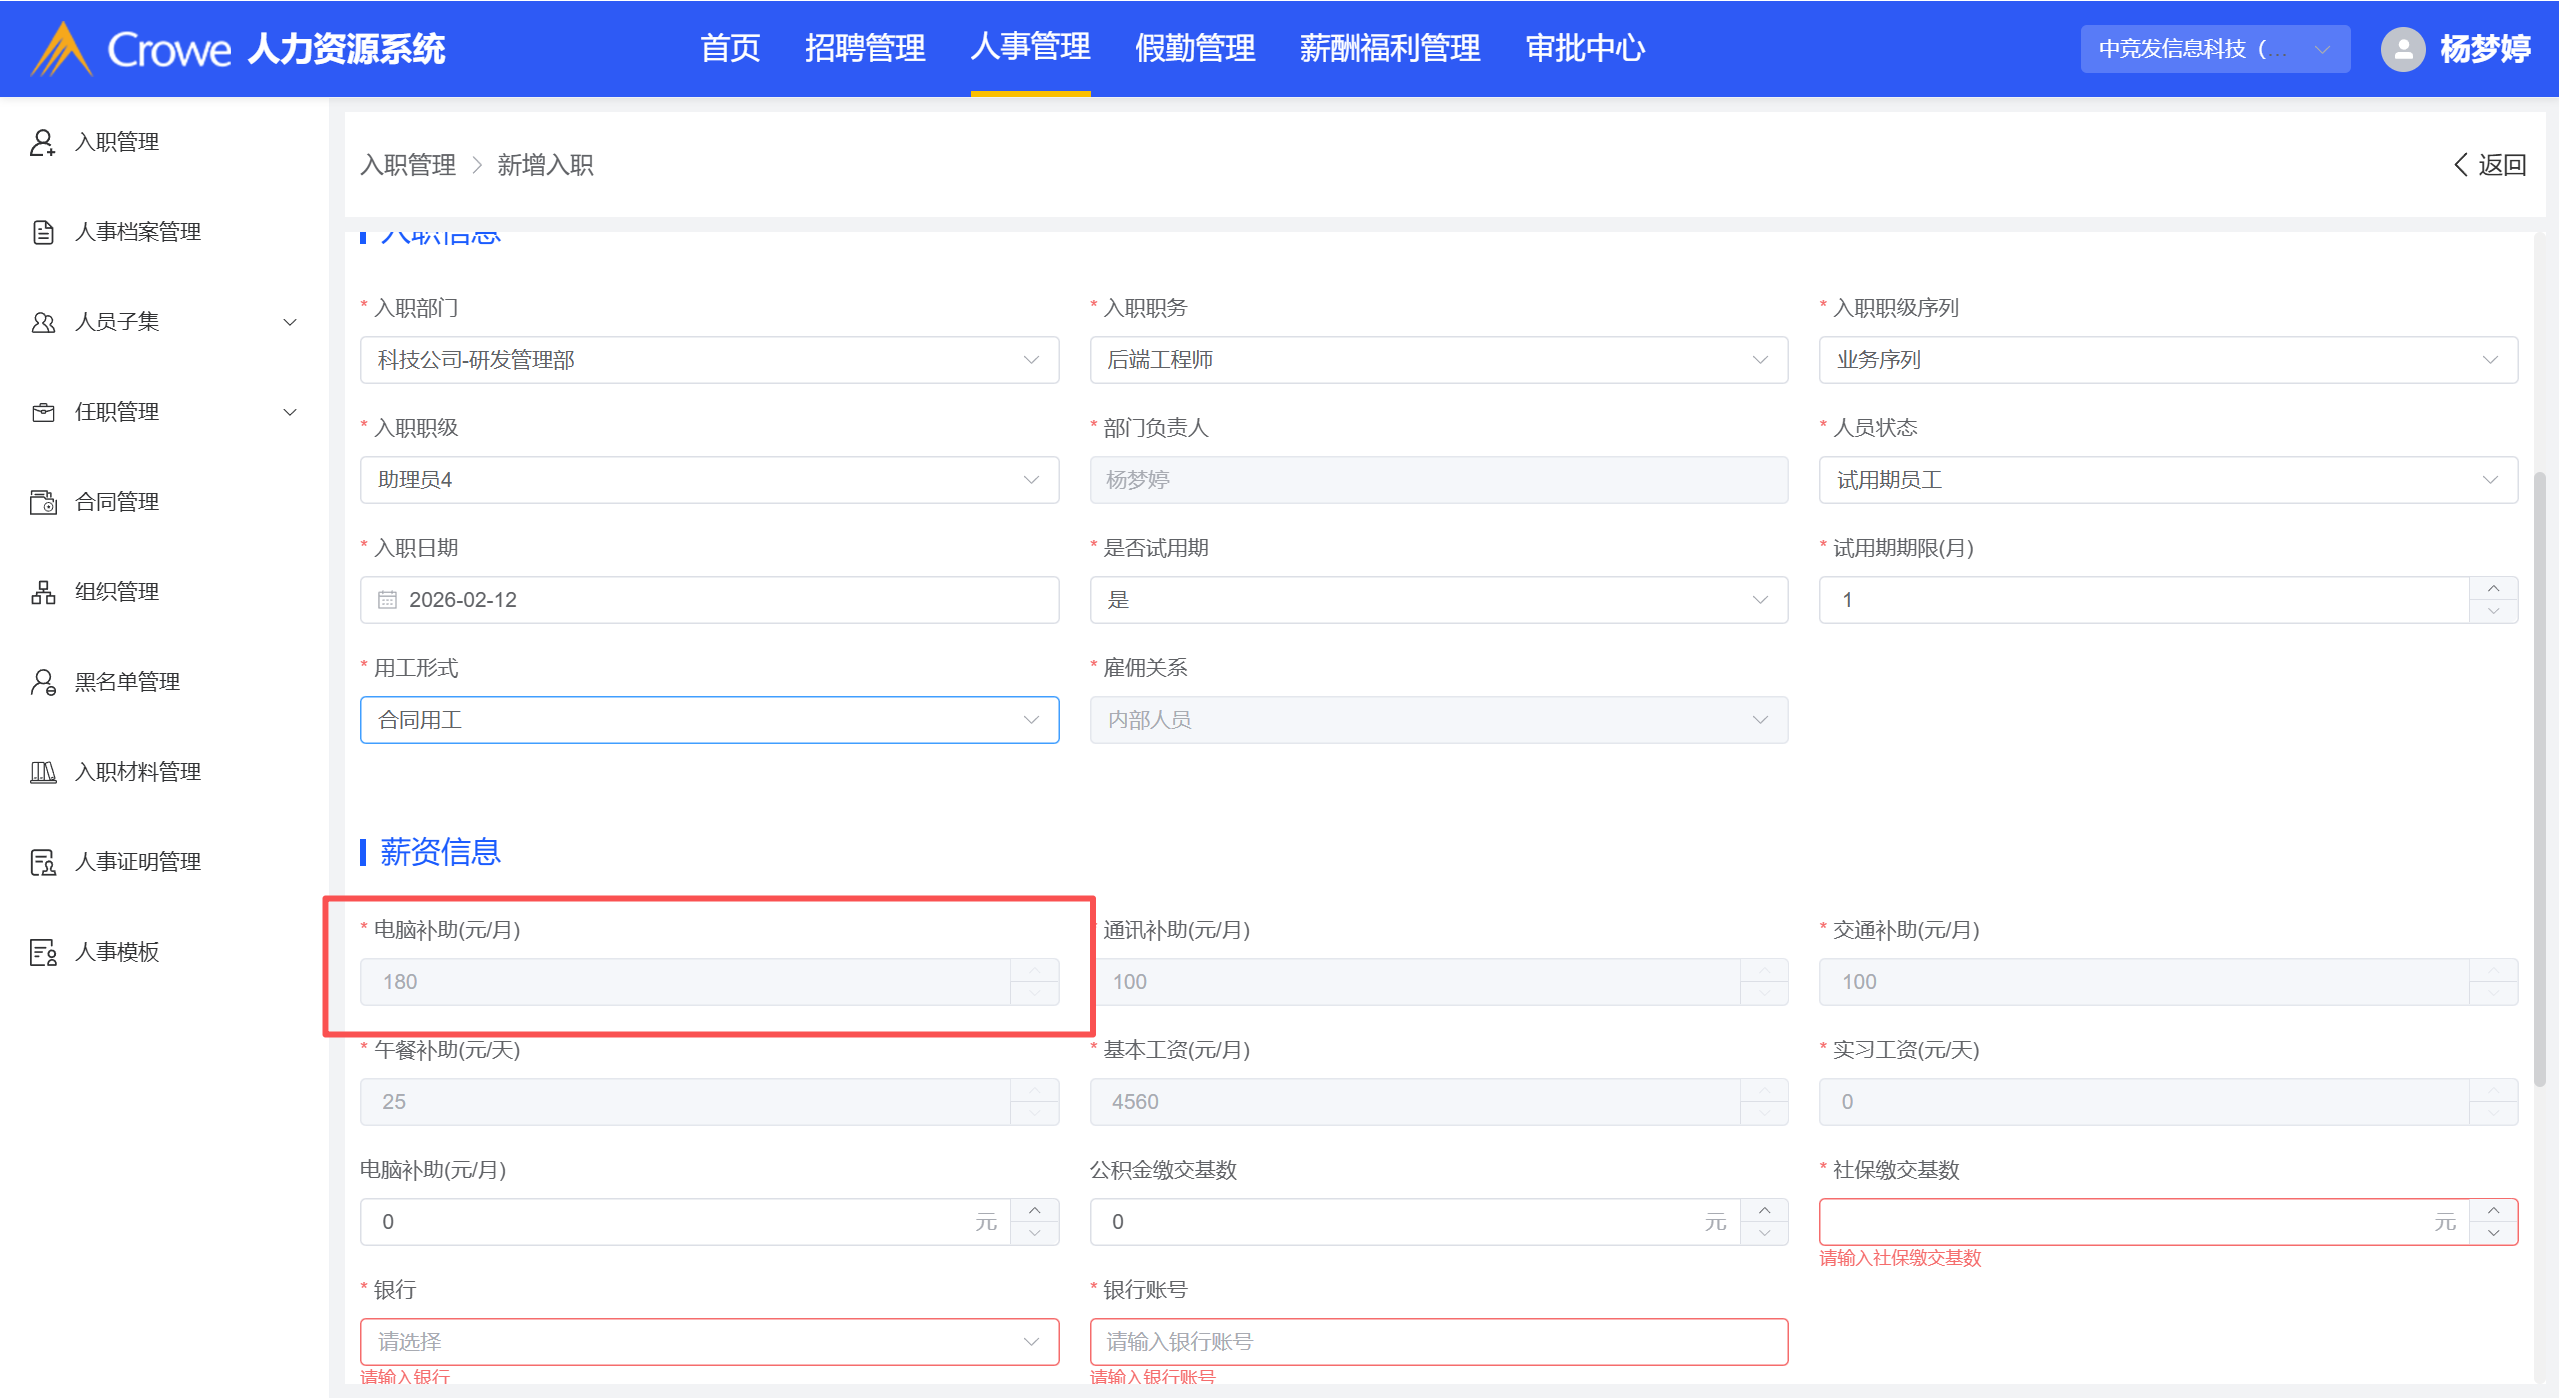The image size is (2559, 1398).
Task: Click the 人事证明管理 icon
Action: (42, 862)
